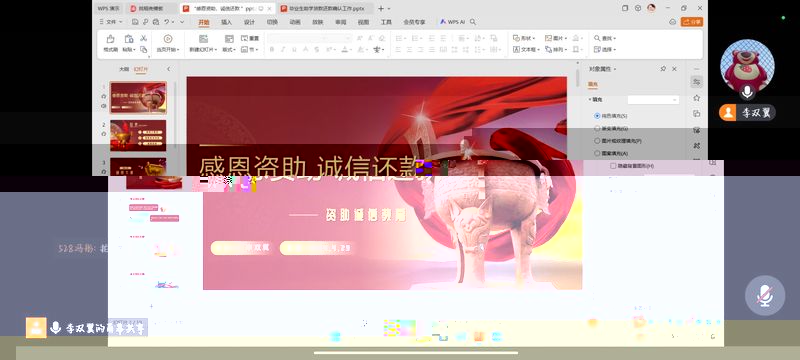Screen dimensions: 800x360
Task: Switch to the 设计 Design ribbon tab
Action: click(249, 22)
